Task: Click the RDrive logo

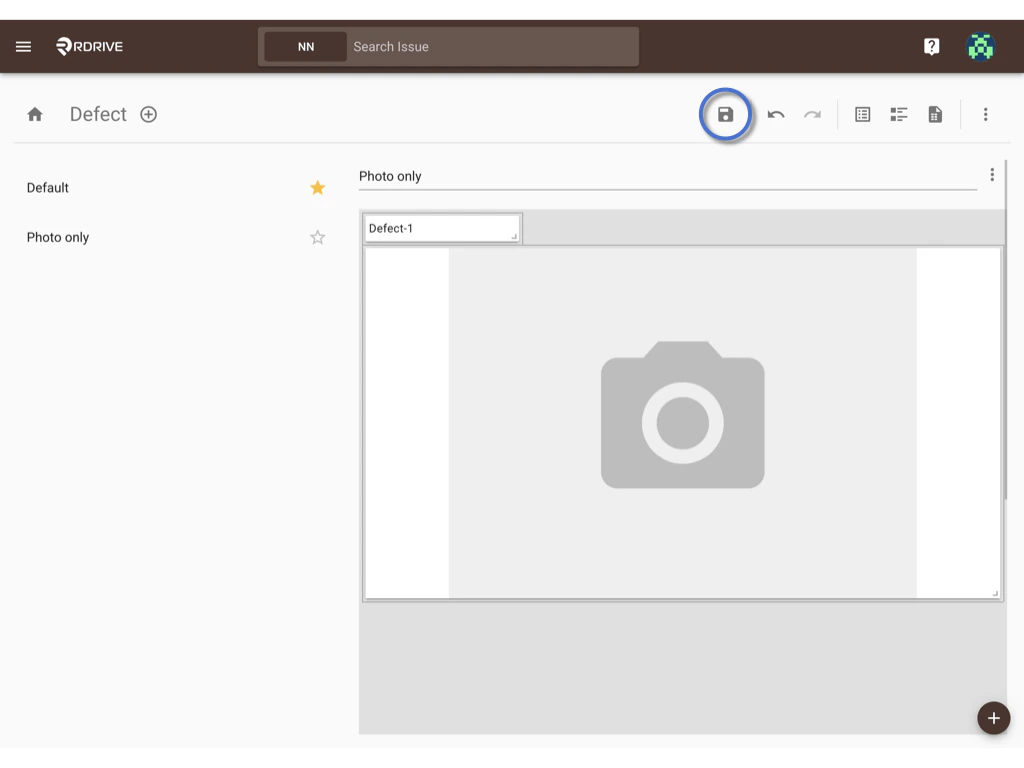Action: (x=89, y=46)
